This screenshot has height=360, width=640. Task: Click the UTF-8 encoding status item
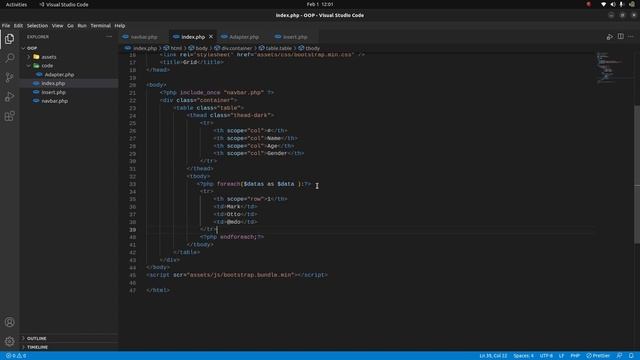(546, 356)
